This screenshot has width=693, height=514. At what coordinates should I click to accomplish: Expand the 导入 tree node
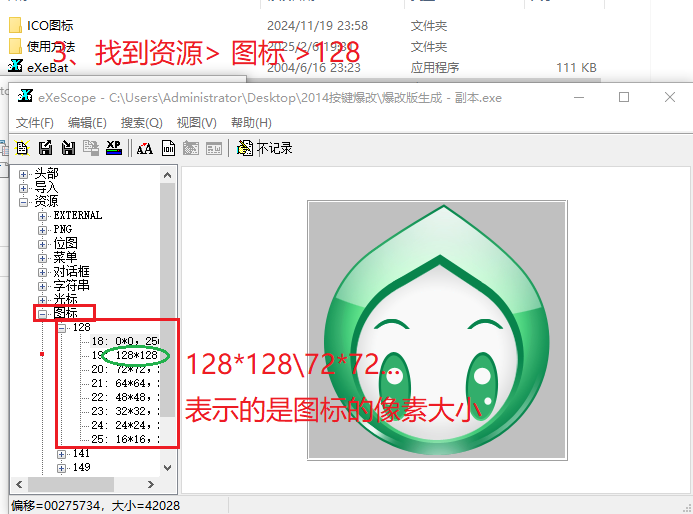pos(24,187)
